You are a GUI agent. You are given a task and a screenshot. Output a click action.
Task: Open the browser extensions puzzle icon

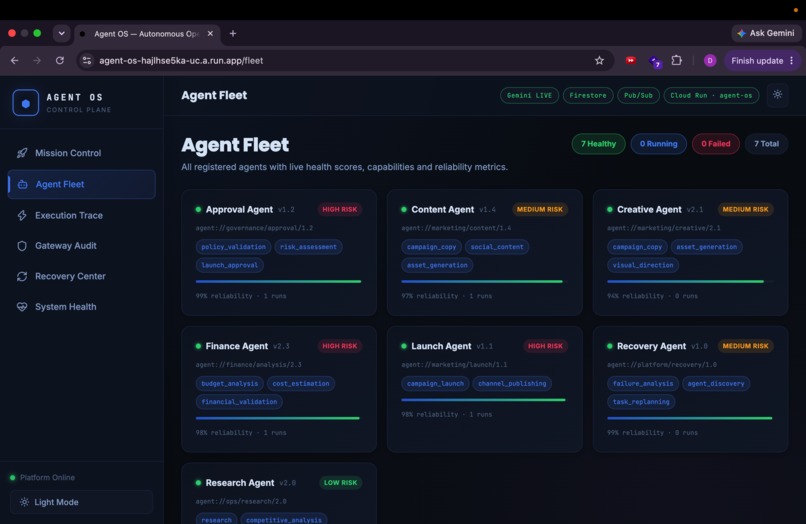(676, 60)
